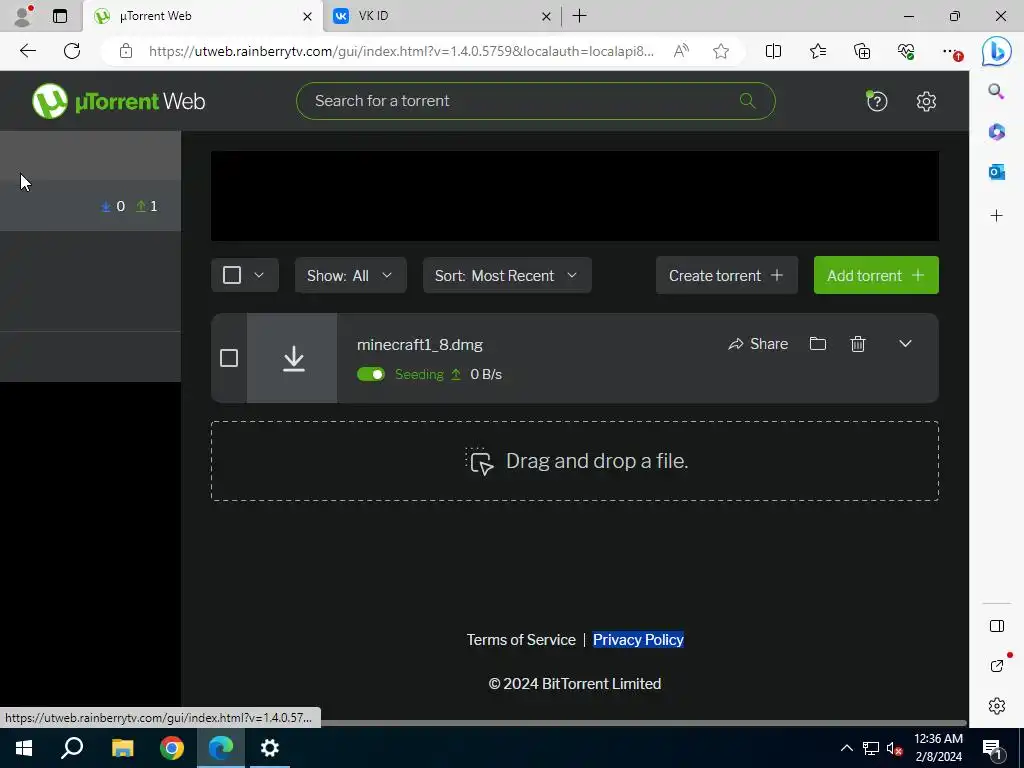Open the bulk selection dropdown arrow
Viewport: 1024px width, 768px height.
tap(259, 275)
